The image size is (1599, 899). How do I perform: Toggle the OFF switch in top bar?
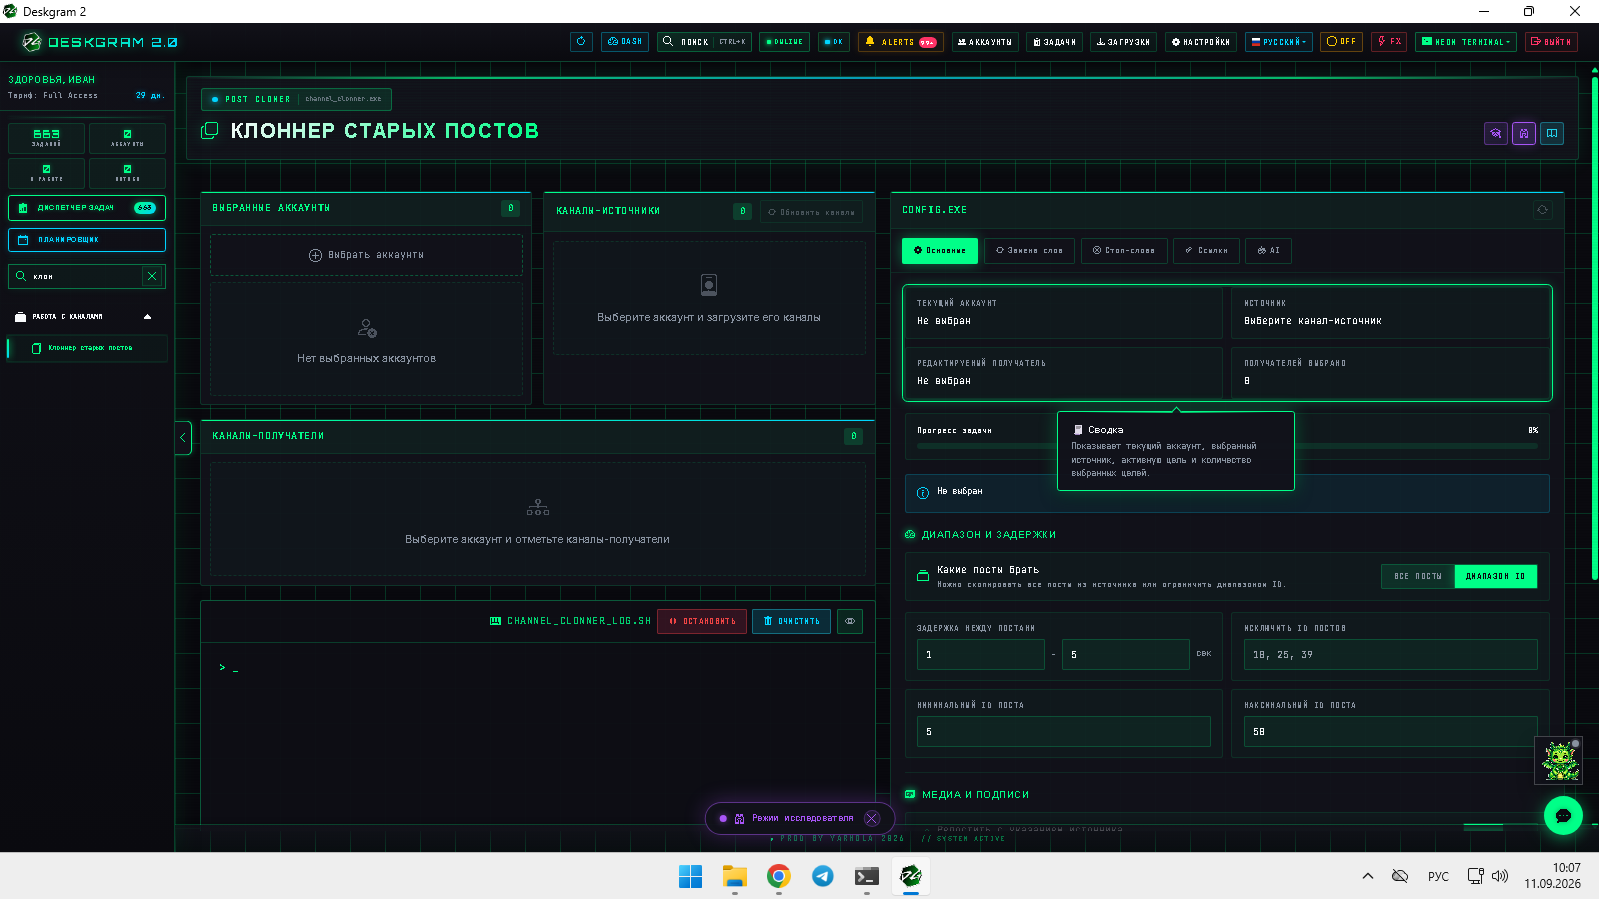pos(1341,42)
